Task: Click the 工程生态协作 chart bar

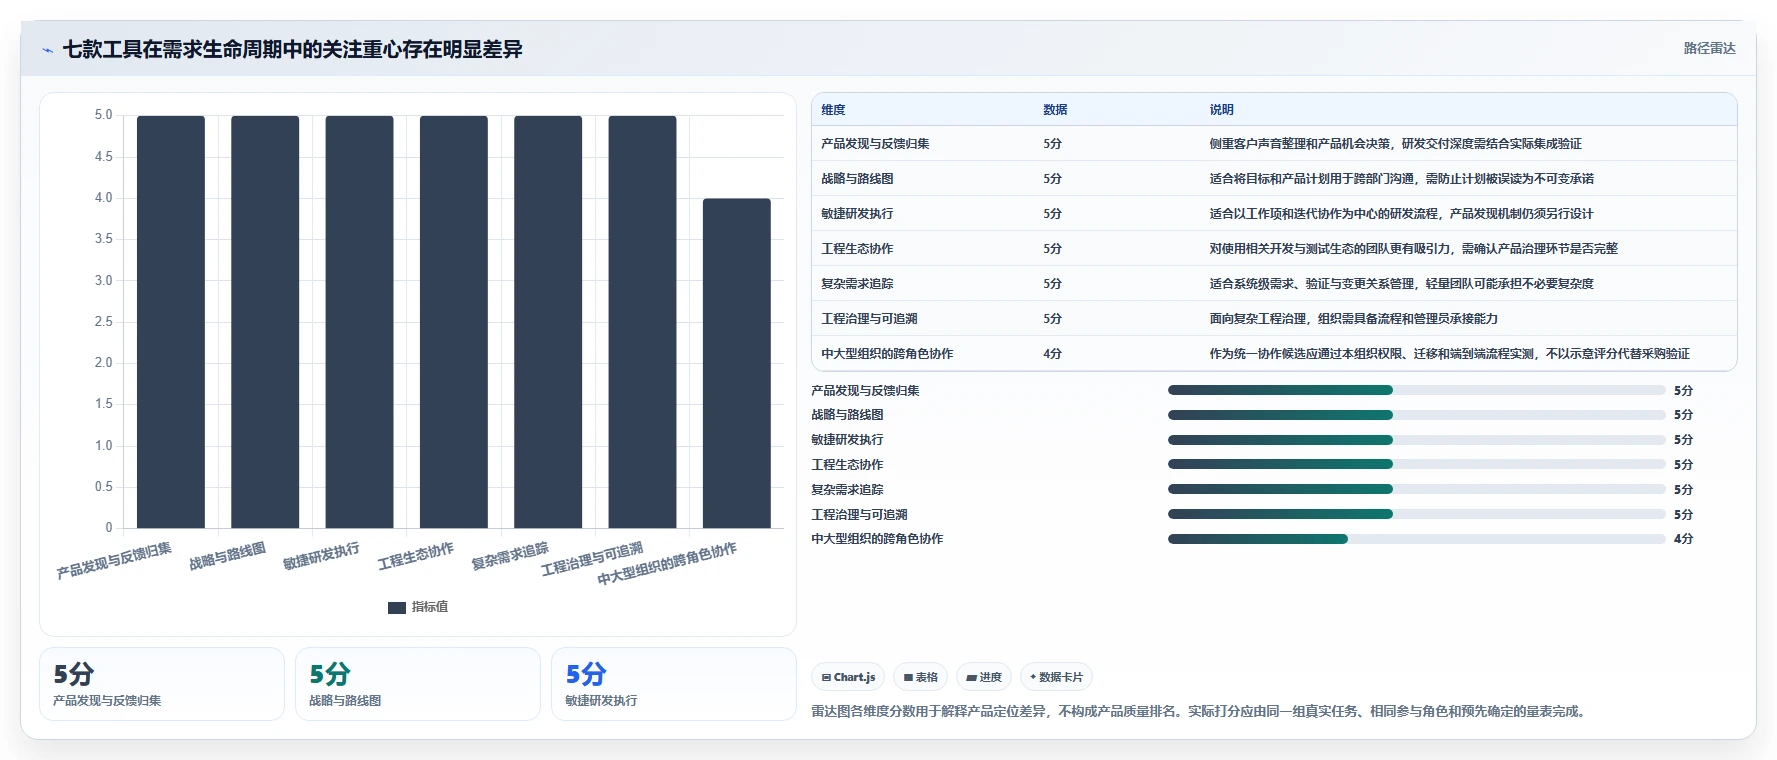Action: point(454,322)
